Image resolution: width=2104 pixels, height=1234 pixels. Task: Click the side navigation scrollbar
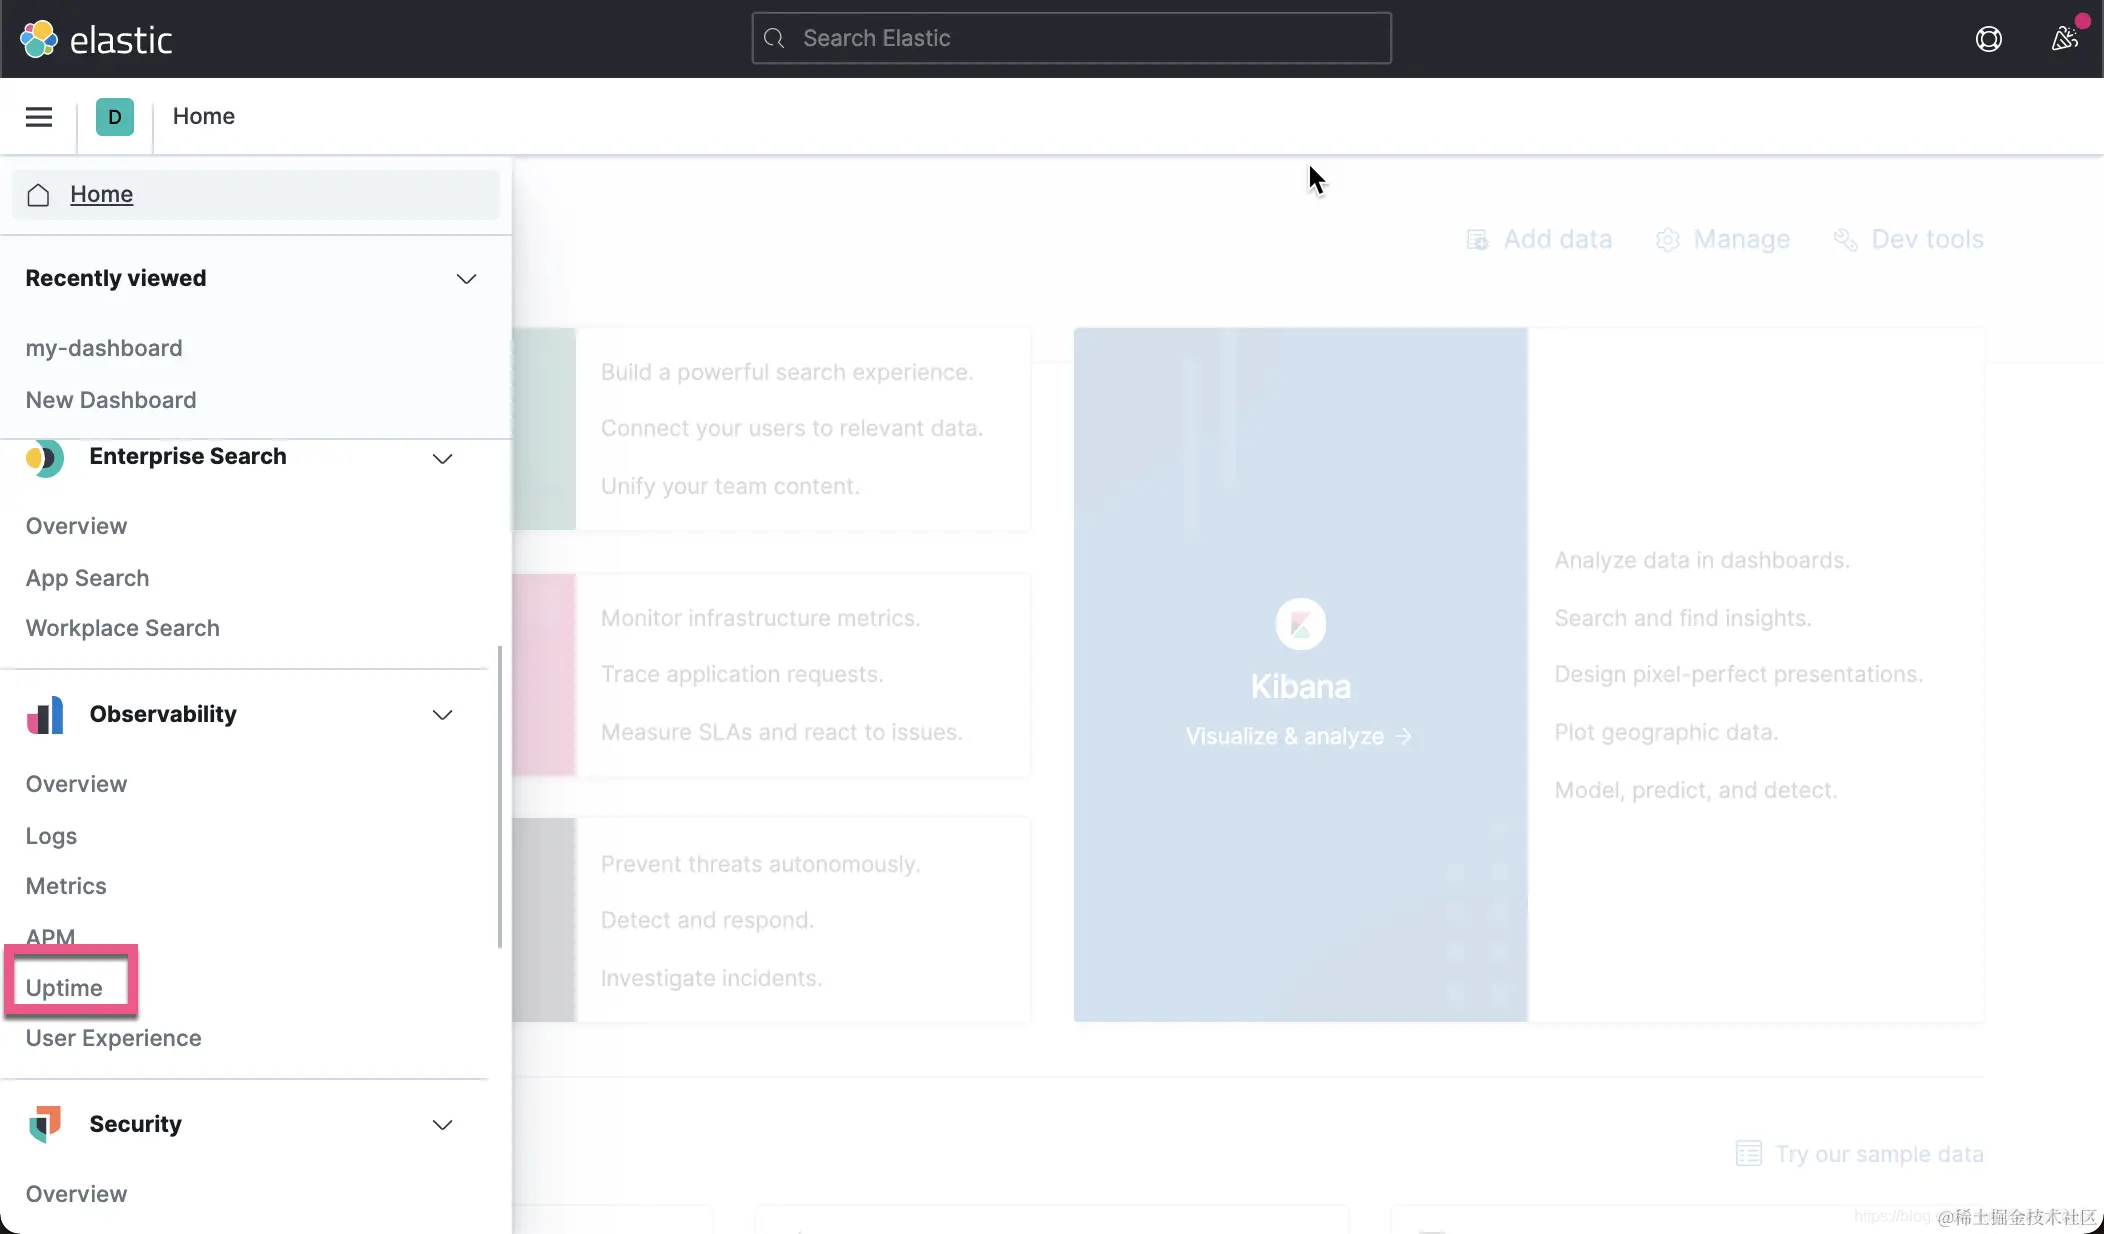(499, 796)
